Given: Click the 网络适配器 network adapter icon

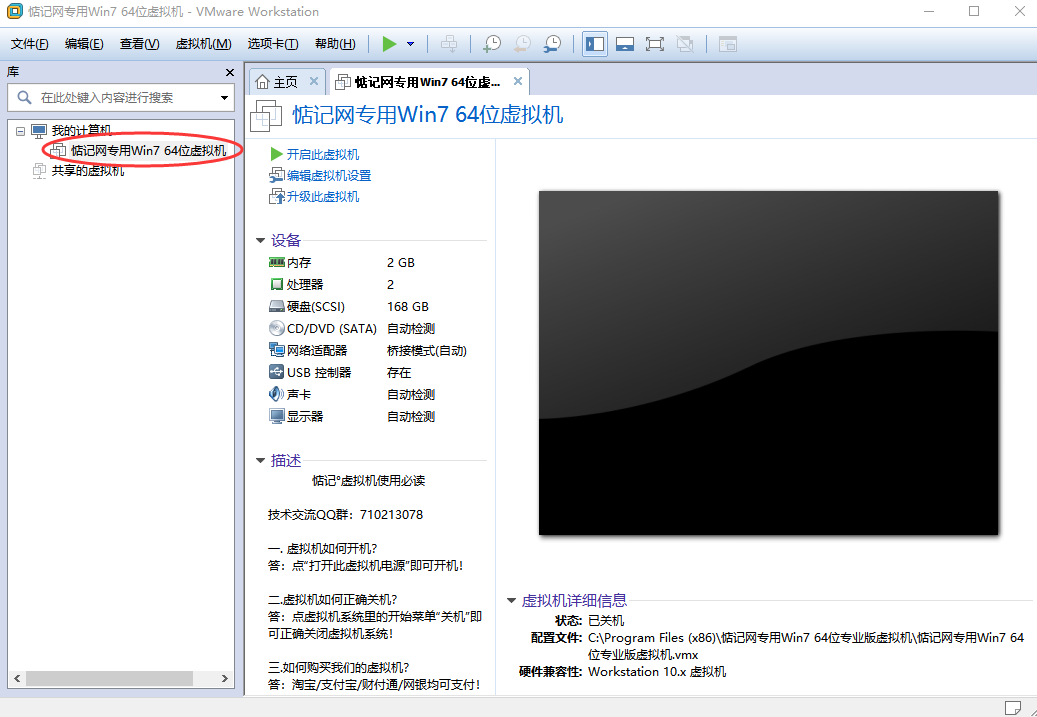Looking at the screenshot, I should click(276, 351).
